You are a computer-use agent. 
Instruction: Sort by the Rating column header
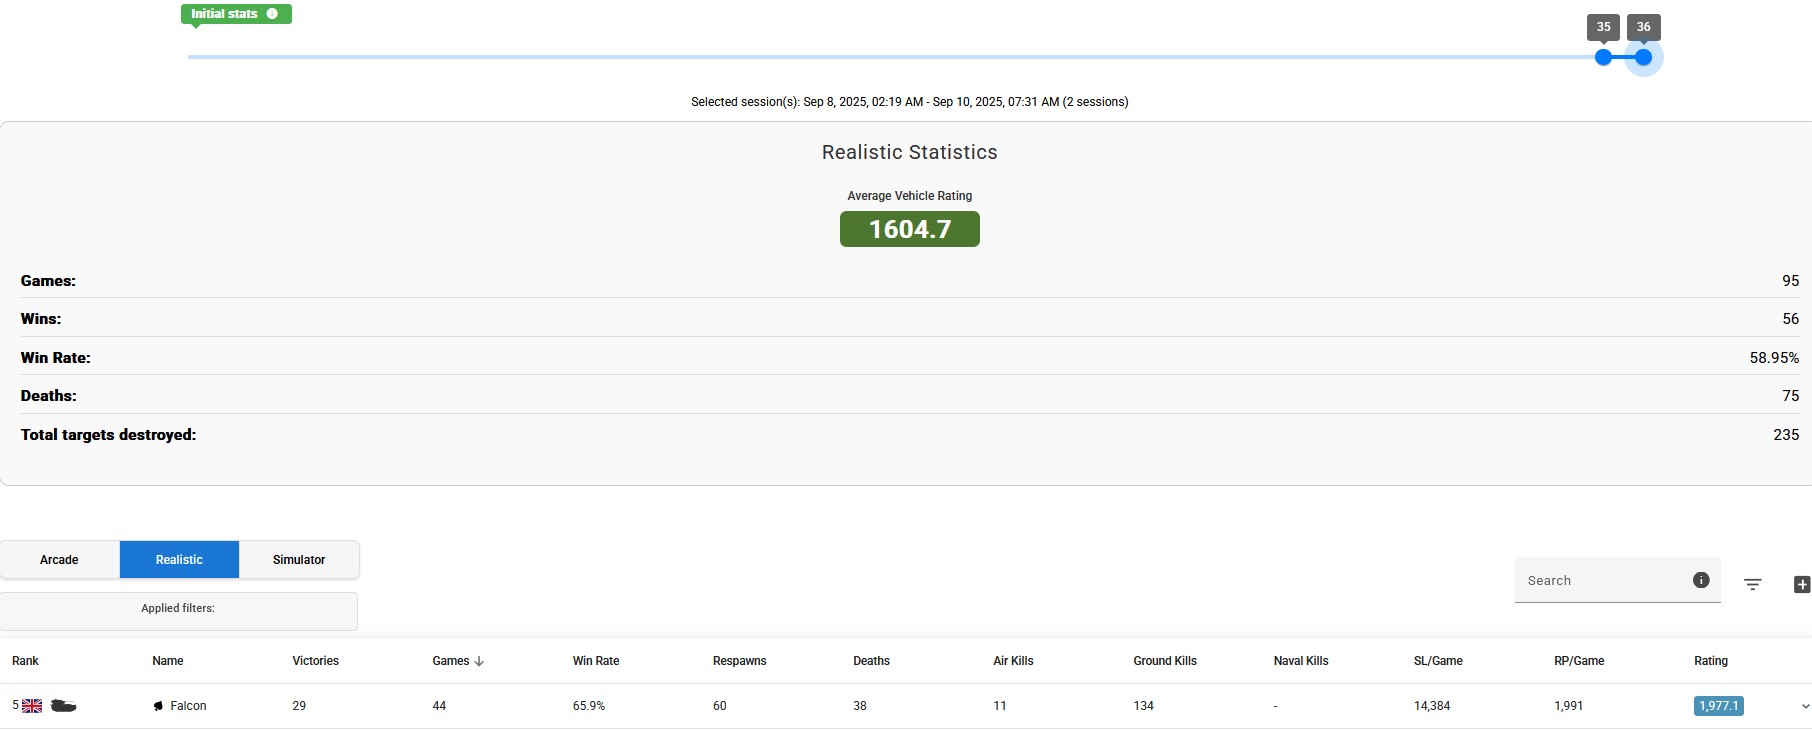[1710, 661]
